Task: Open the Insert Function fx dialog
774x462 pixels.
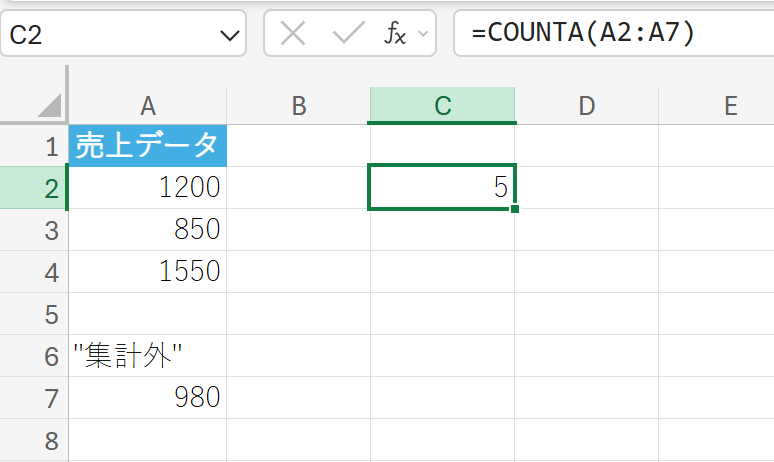Action: (x=395, y=34)
